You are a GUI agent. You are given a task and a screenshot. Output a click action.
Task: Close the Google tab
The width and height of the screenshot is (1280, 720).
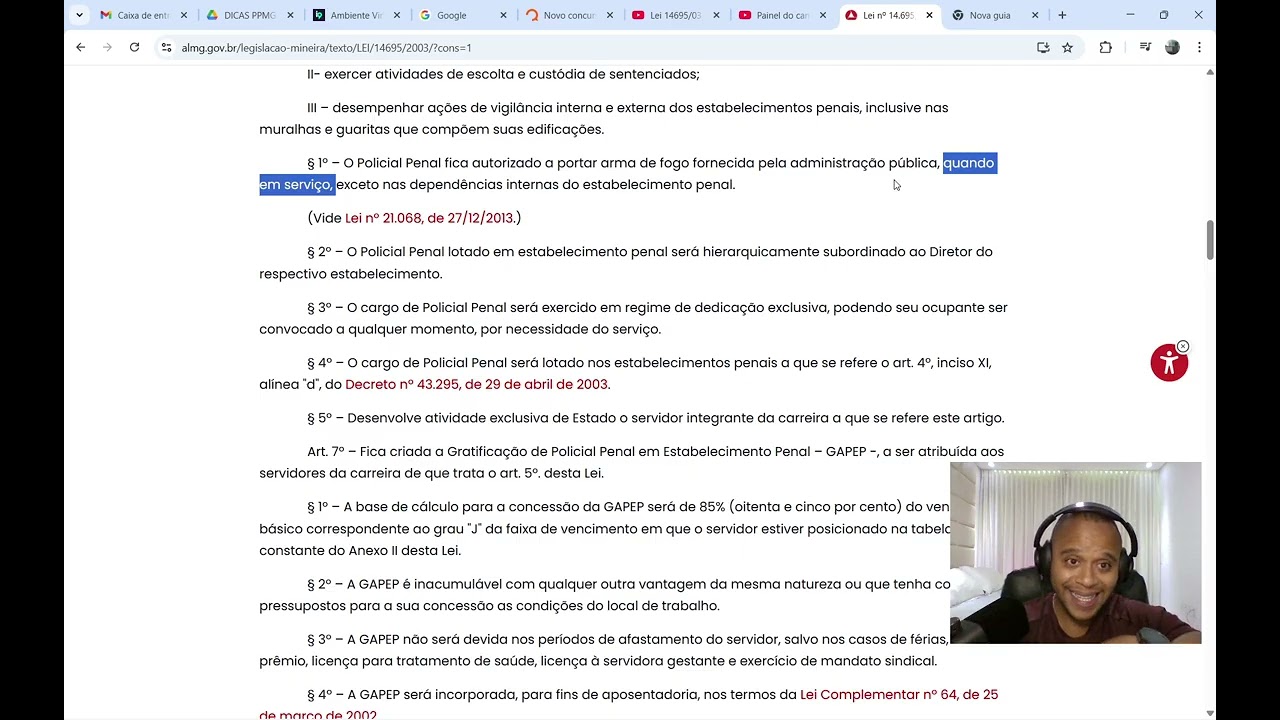pyautogui.click(x=503, y=15)
